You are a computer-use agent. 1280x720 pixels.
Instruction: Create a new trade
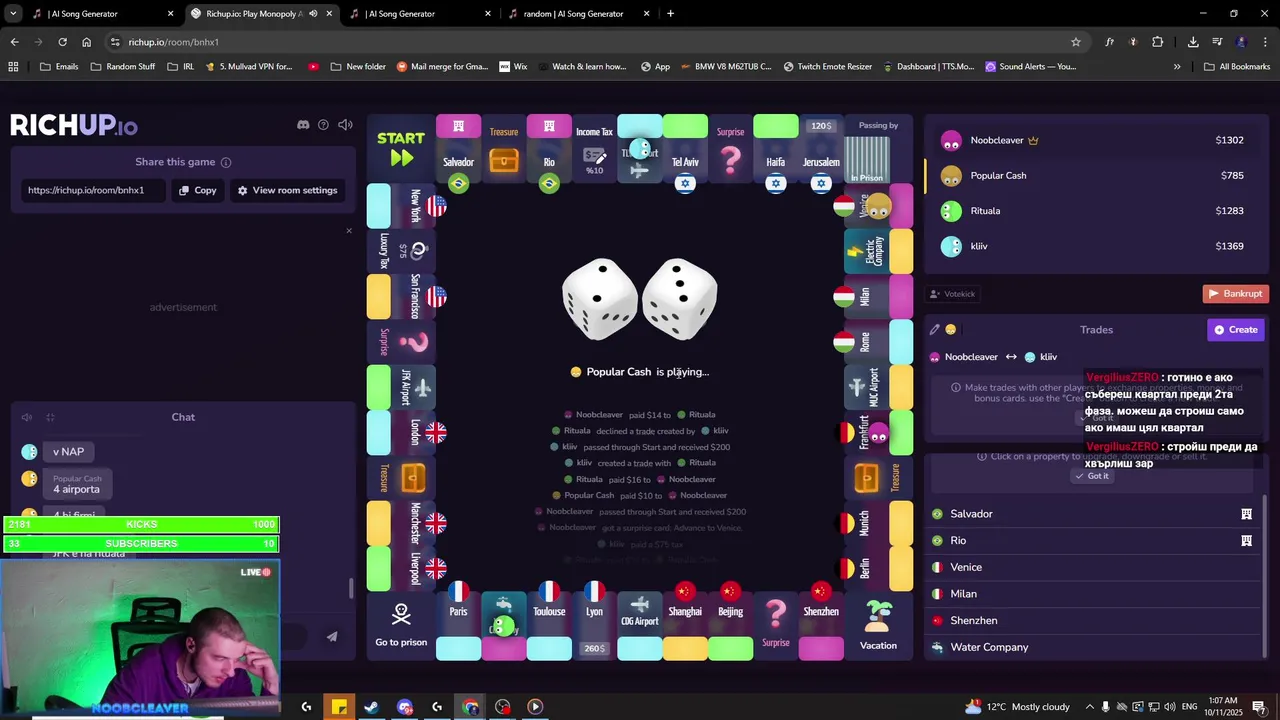pyautogui.click(x=1236, y=329)
